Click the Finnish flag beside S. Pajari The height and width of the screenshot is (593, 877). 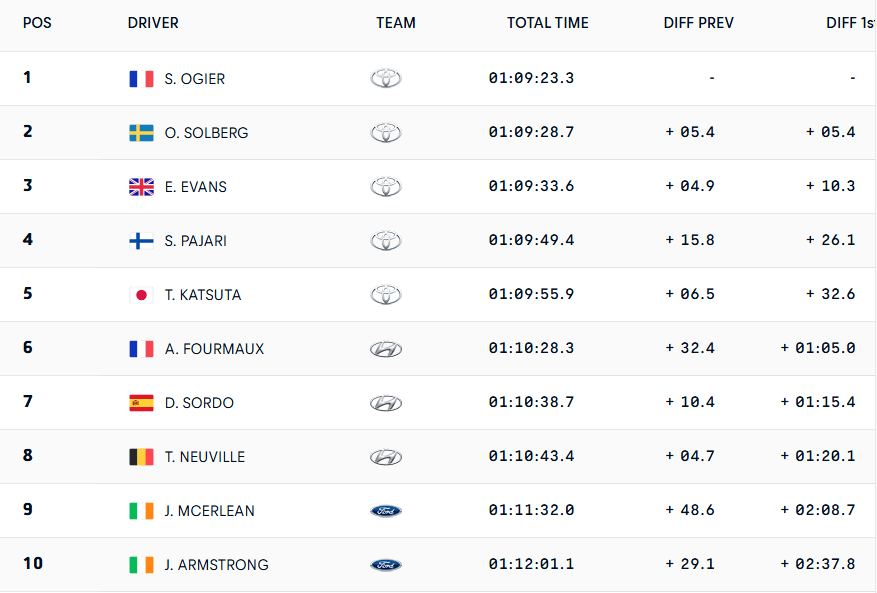coord(141,241)
